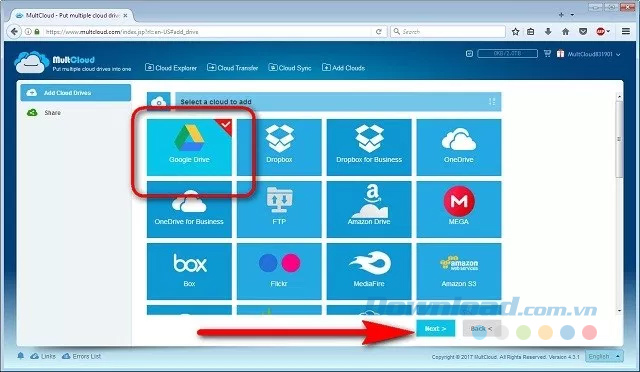Pick the Amazon Drive tile
This screenshot has width=640, height=372.
tap(369, 209)
